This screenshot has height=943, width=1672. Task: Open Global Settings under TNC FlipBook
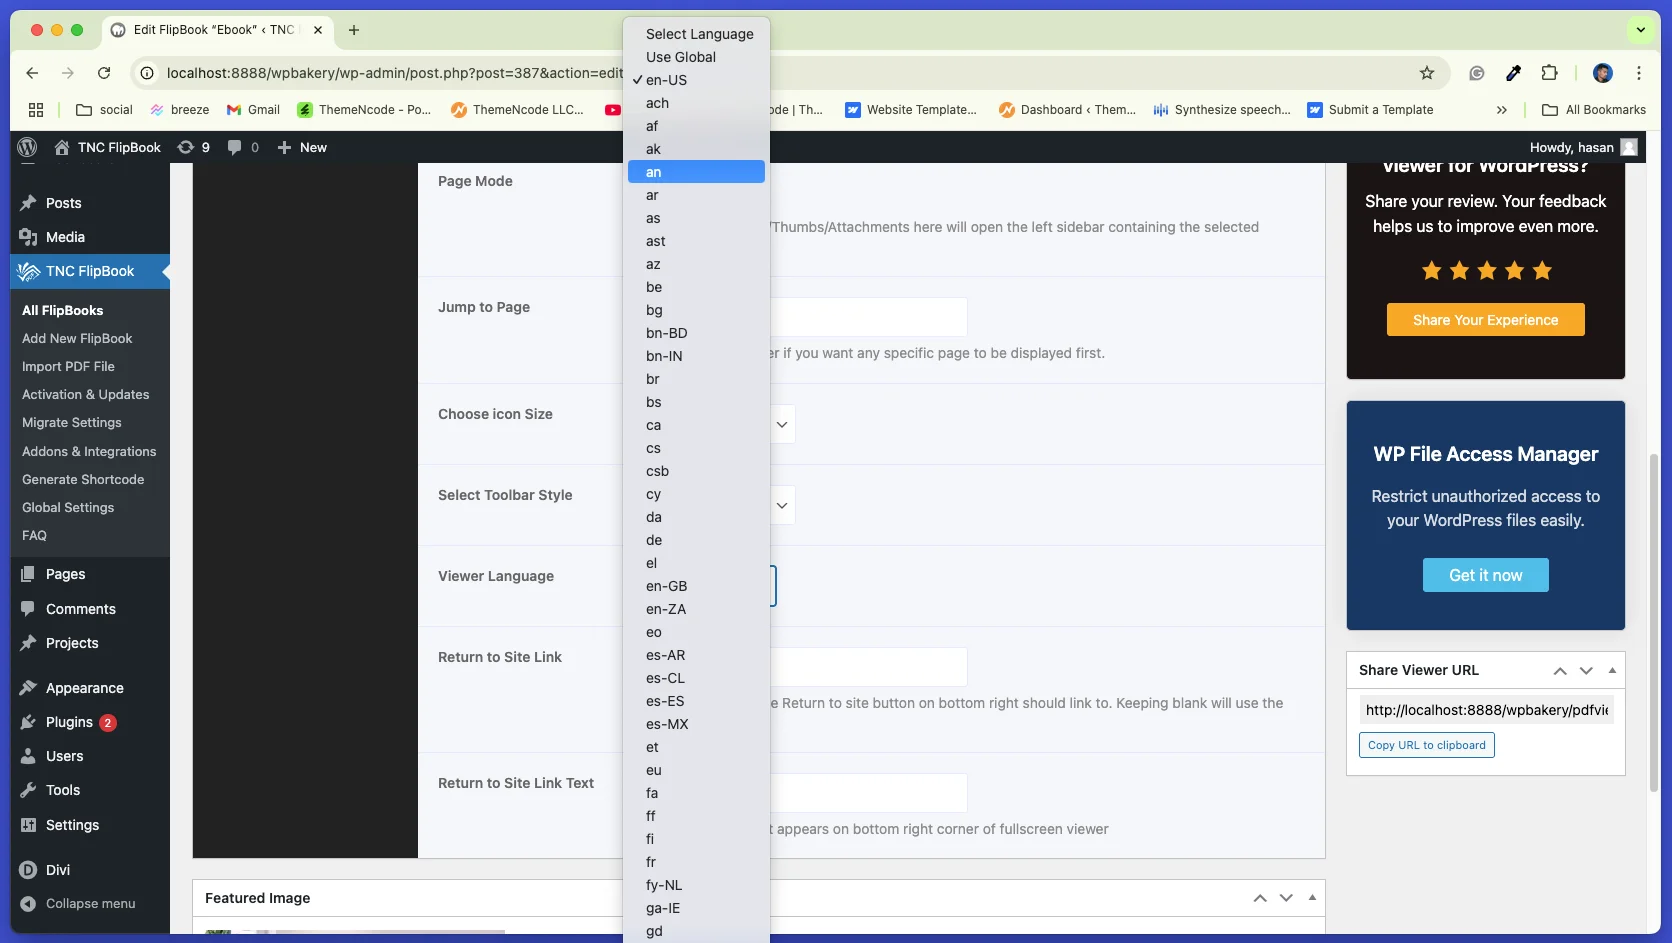pyautogui.click(x=68, y=507)
